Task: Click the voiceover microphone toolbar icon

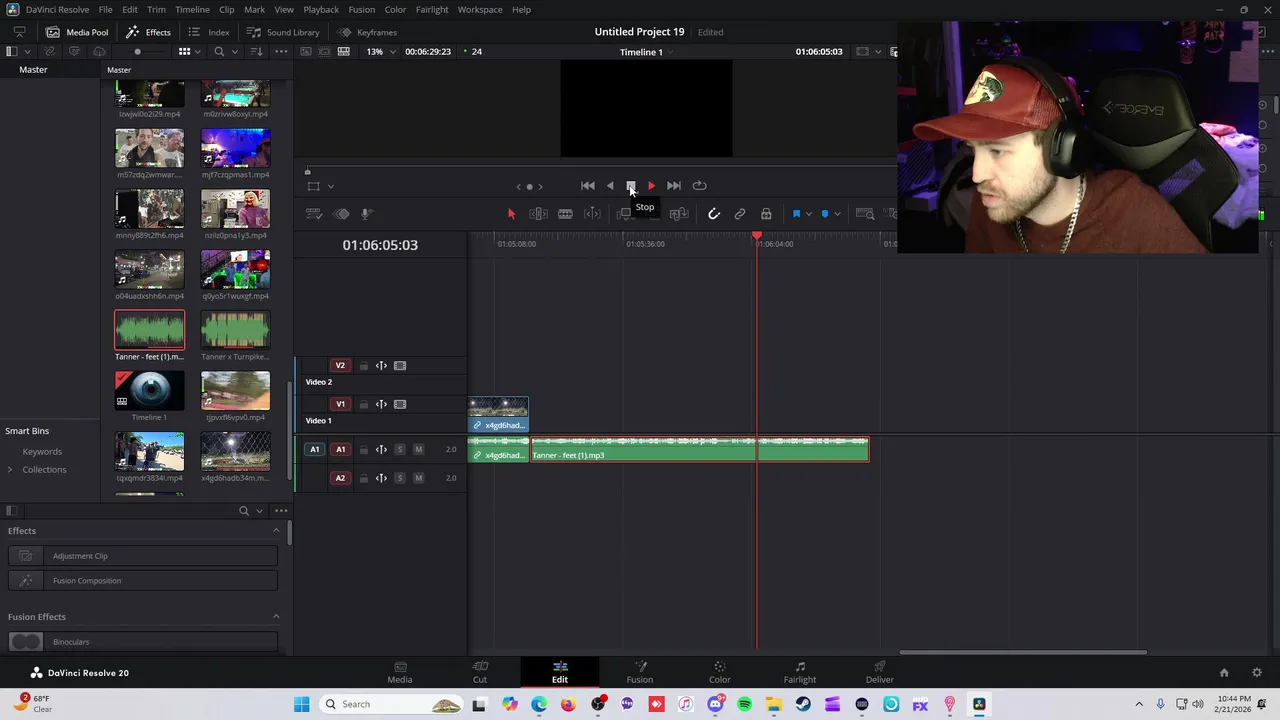Action: (x=367, y=214)
